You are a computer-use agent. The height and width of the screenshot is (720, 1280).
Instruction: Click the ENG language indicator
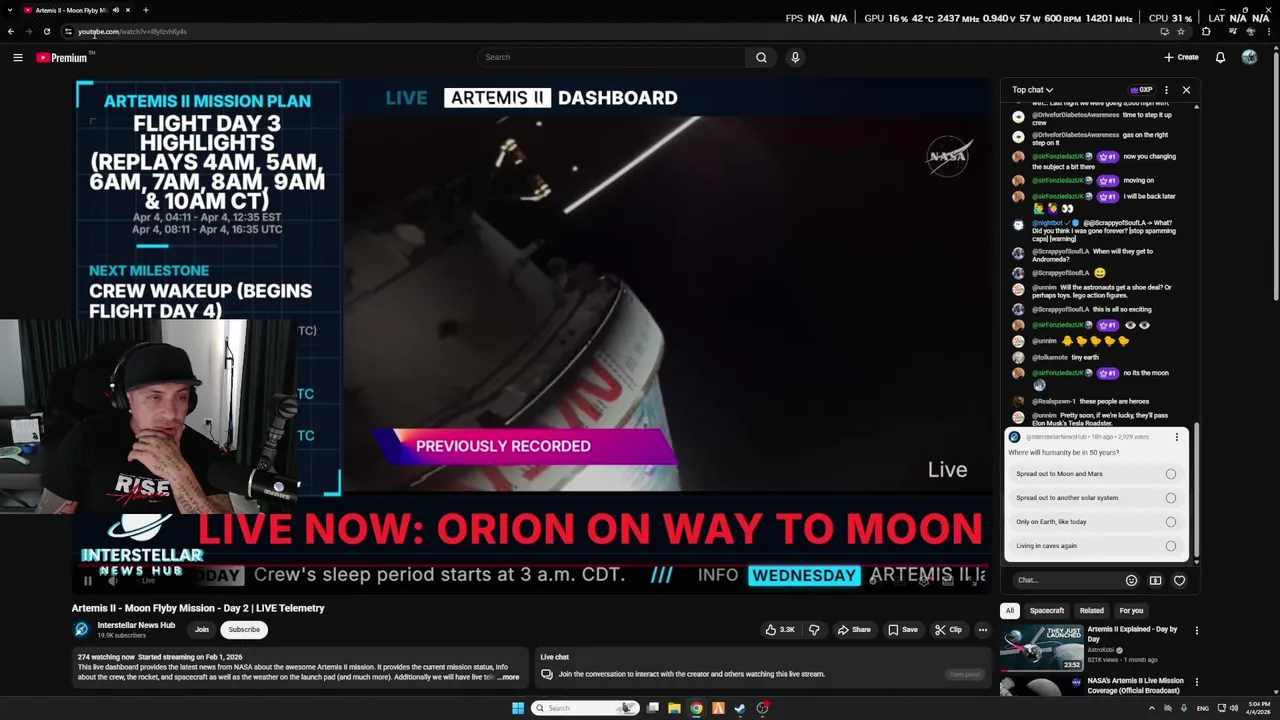tap(1203, 708)
